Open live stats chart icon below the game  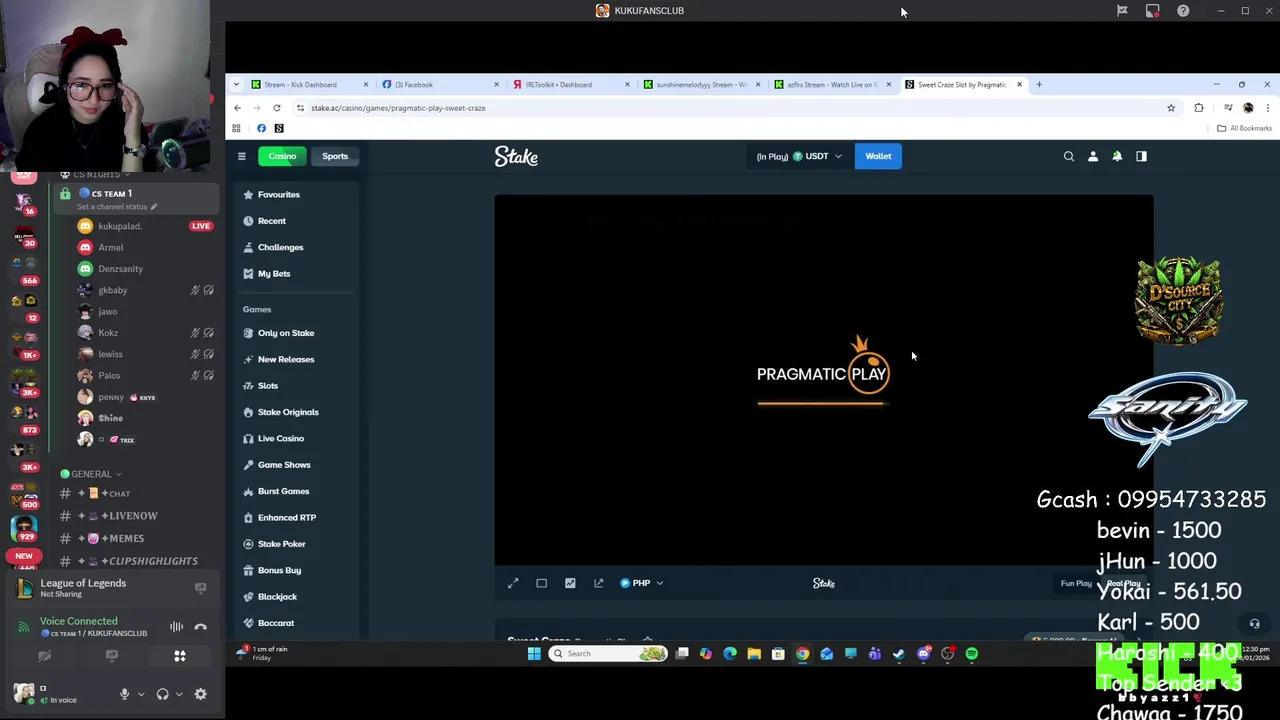pyautogui.click(x=570, y=583)
